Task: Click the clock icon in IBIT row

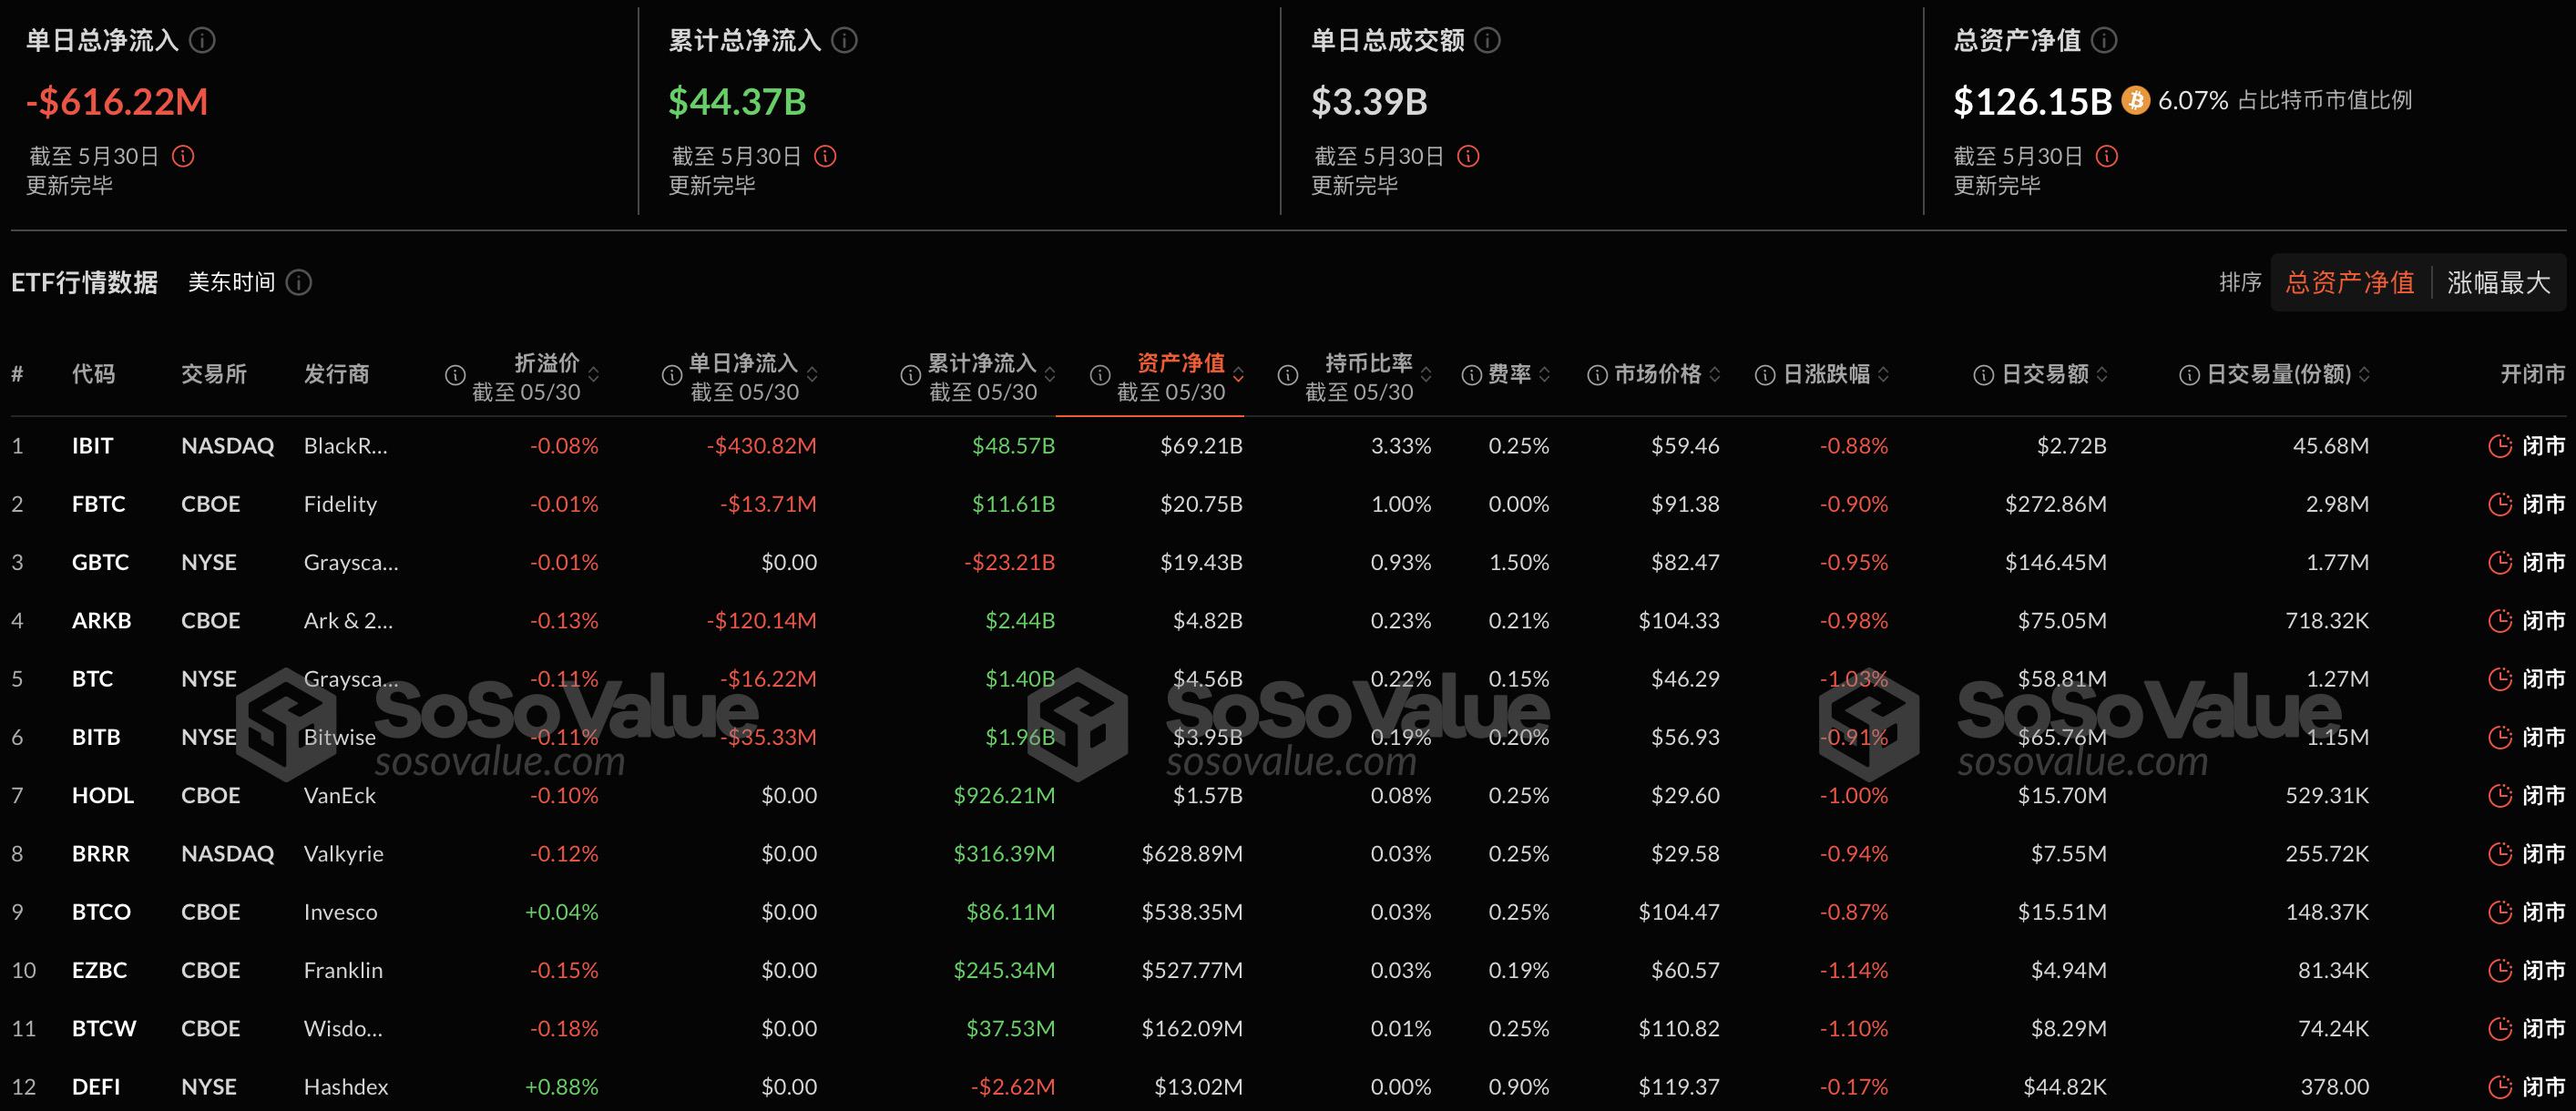Action: [x=2500, y=446]
